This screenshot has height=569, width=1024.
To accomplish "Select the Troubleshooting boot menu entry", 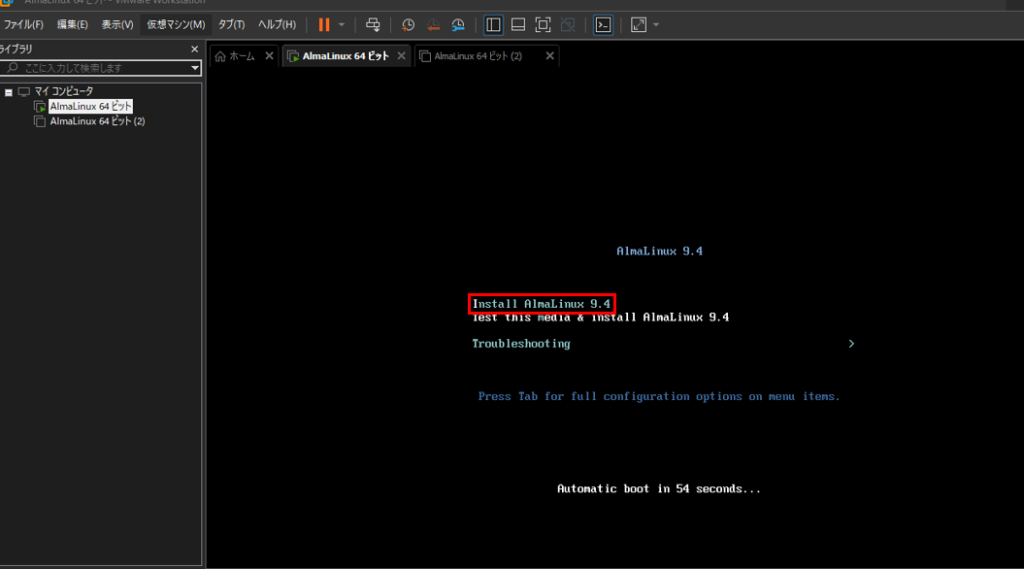I will (x=521, y=344).
